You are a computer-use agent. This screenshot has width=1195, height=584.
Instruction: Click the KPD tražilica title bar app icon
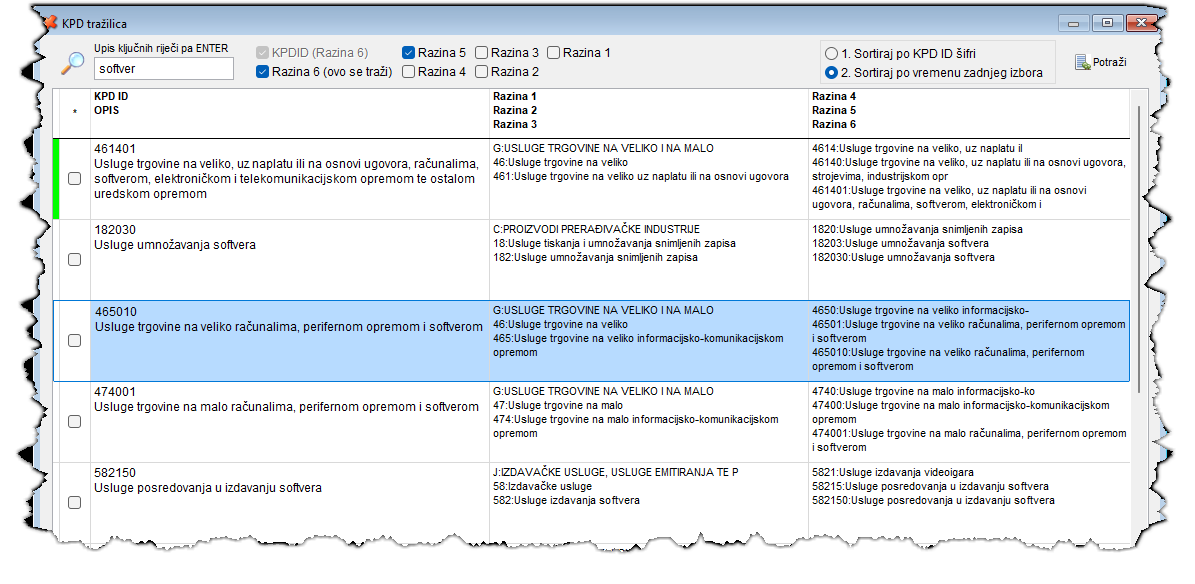pyautogui.click(x=50, y=22)
